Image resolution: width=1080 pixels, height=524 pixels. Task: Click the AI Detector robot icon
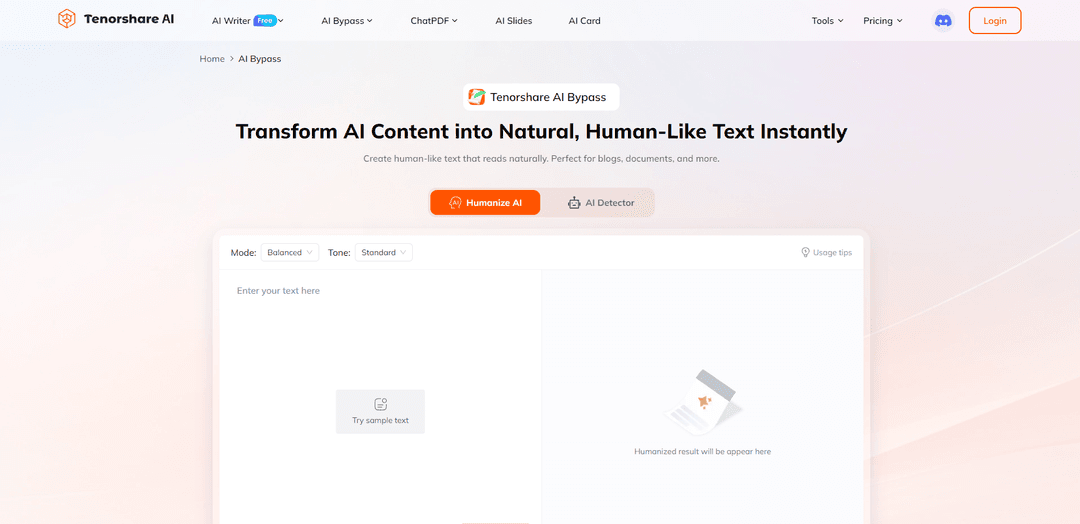tap(574, 202)
